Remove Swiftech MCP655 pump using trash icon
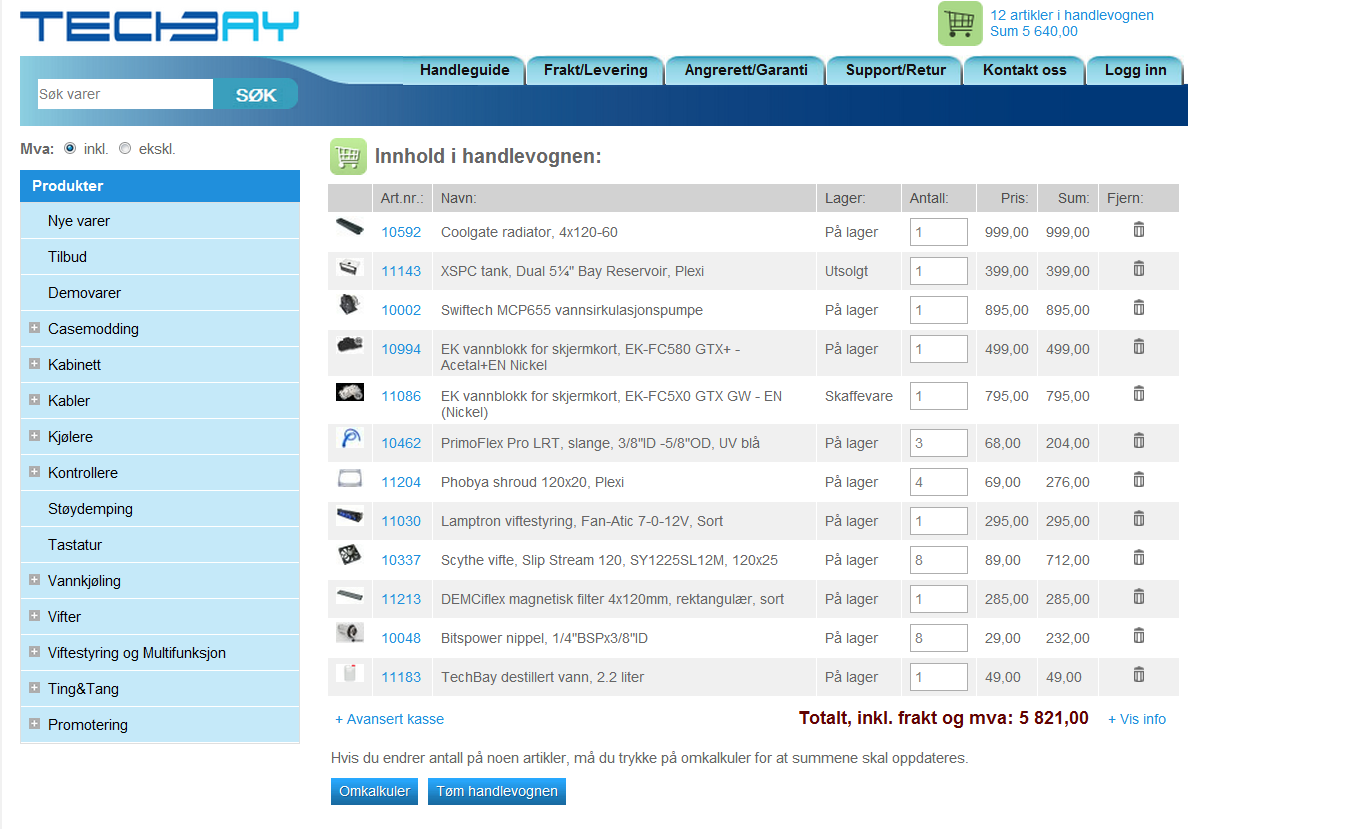Viewport: 1366px width, 829px height. point(1138,308)
